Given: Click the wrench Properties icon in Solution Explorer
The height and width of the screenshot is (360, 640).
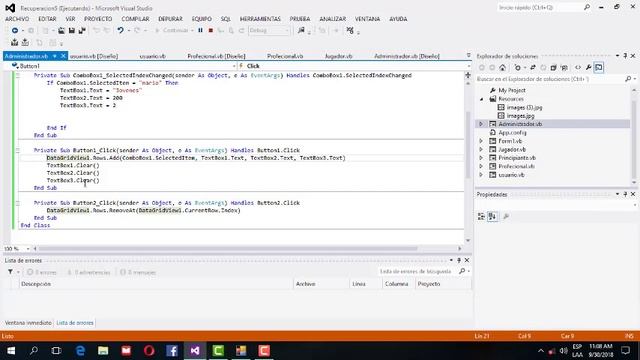Looking at the screenshot, I should point(588,68).
